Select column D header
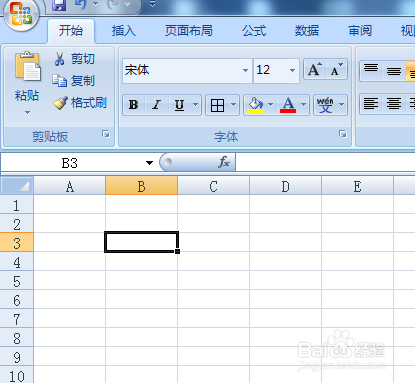Image resolution: width=415 pixels, height=383 pixels. [285, 186]
